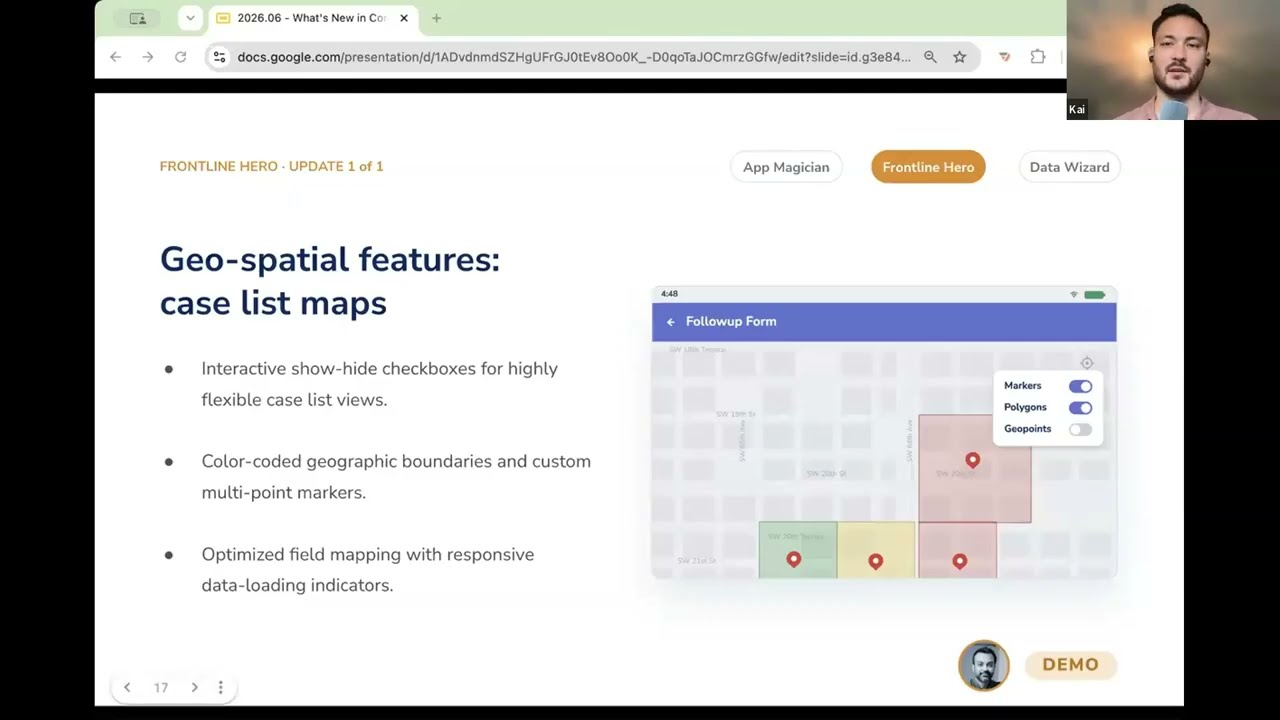This screenshot has height=720, width=1280.
Task: Click the slide number 17 indicator
Action: tap(161, 688)
